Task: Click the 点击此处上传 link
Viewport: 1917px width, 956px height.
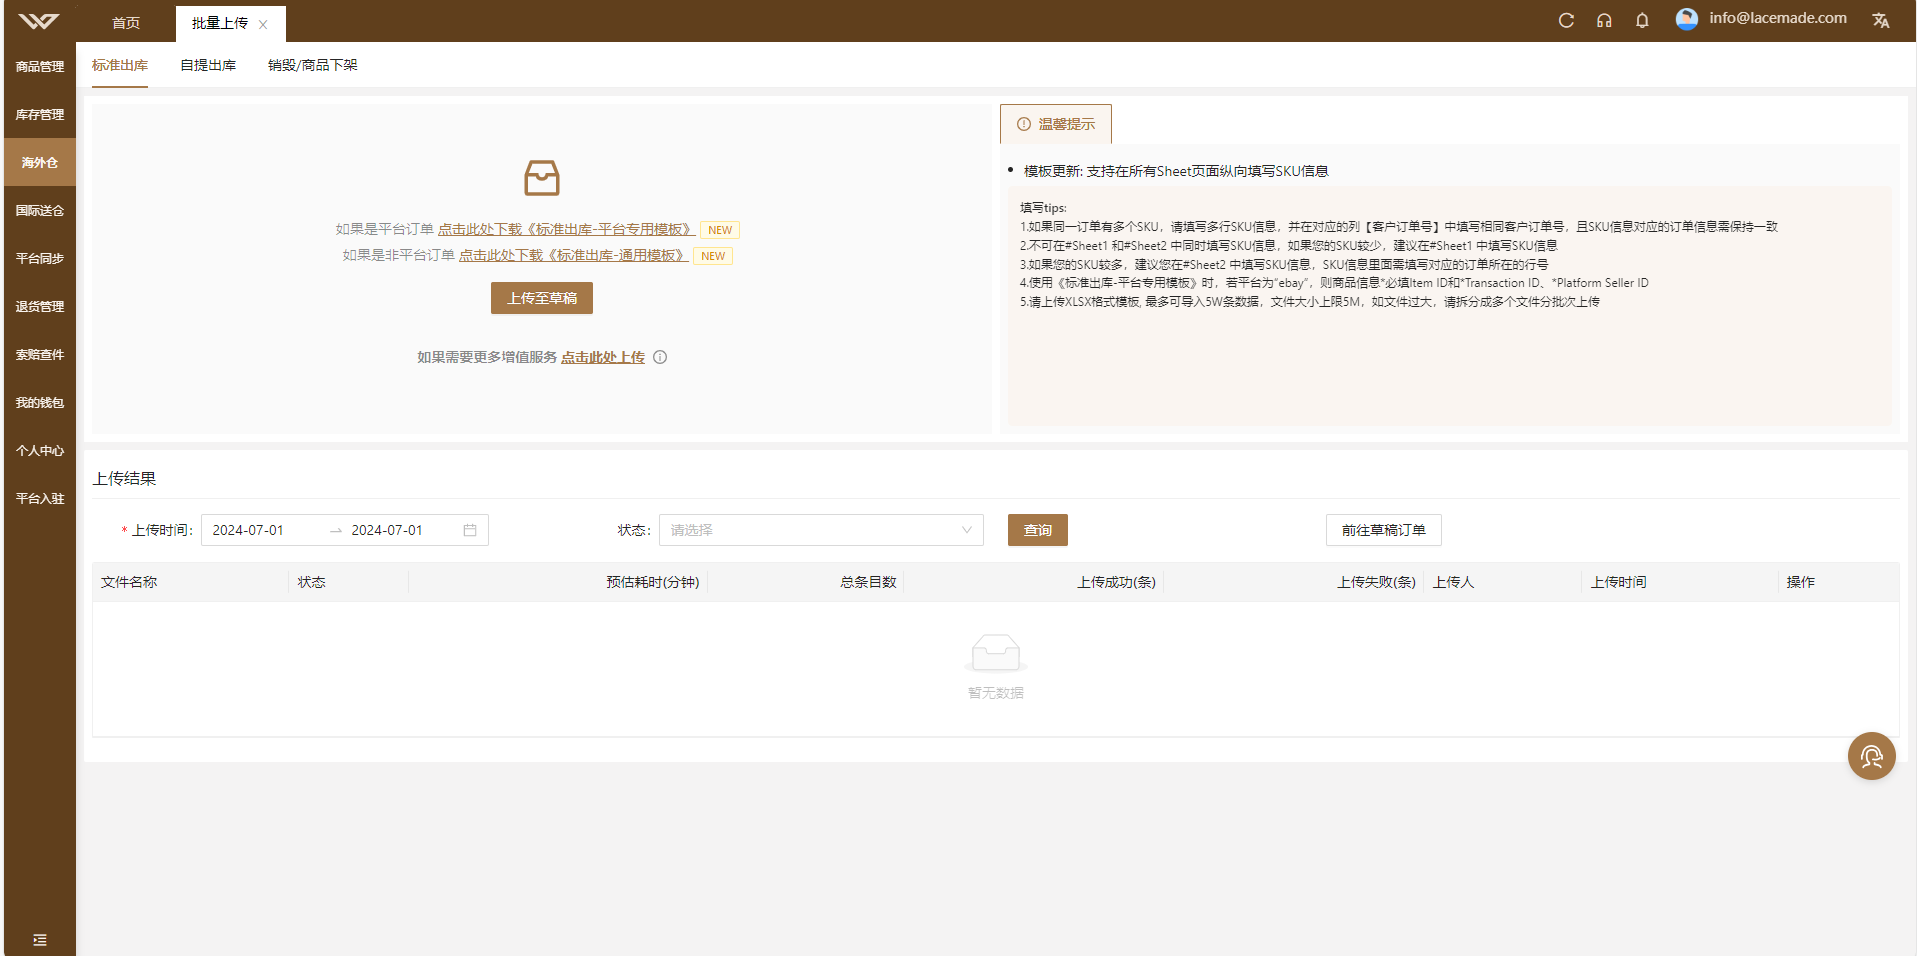Action: (x=603, y=357)
